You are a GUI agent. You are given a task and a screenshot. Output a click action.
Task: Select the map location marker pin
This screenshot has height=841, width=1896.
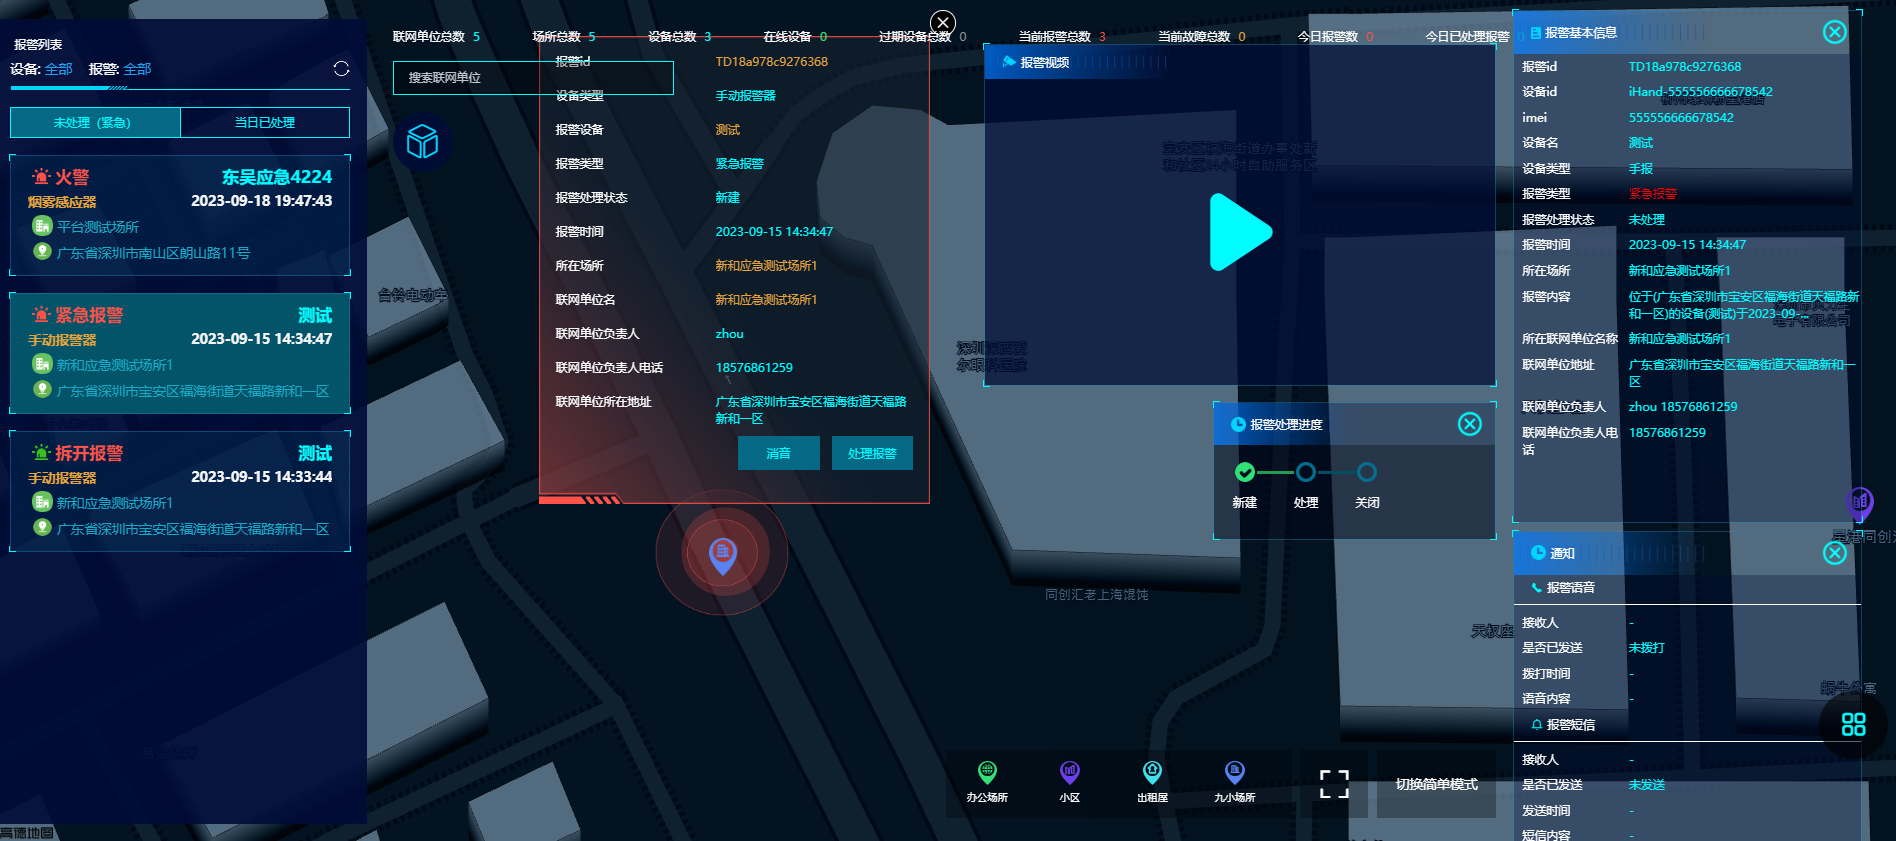(x=722, y=555)
